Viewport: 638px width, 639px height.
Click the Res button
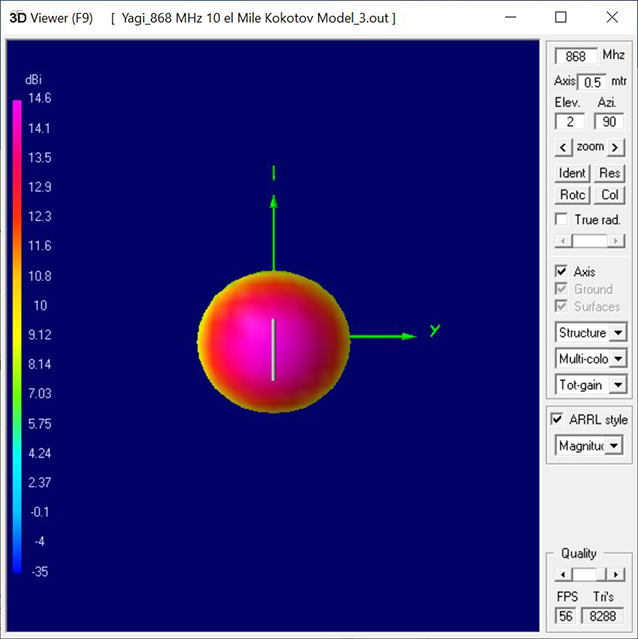tap(609, 173)
